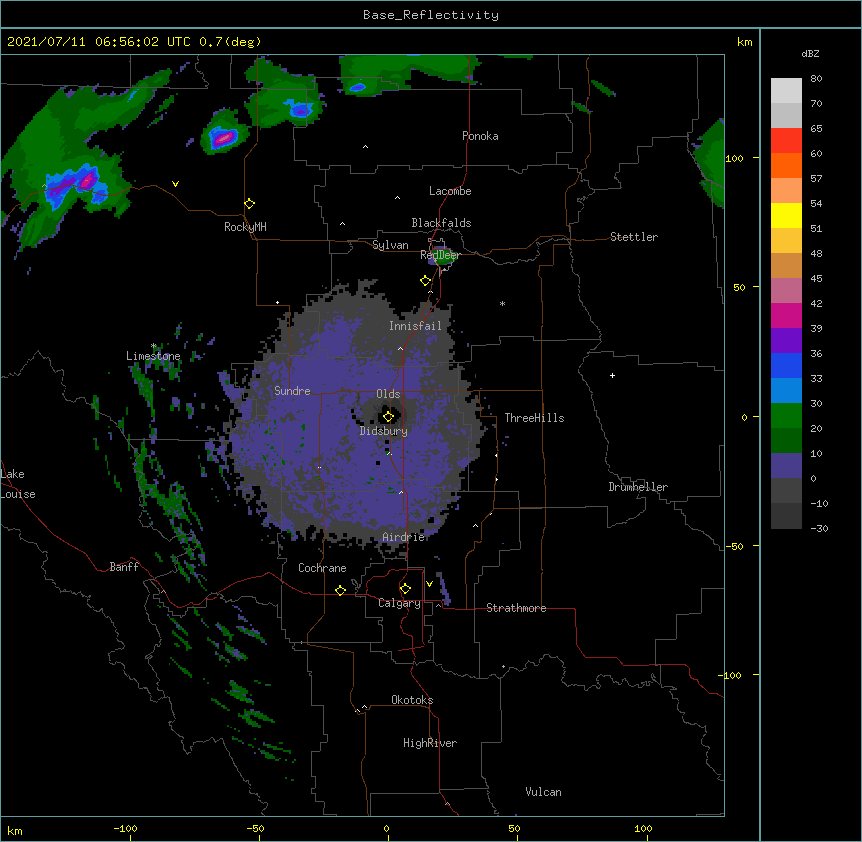The width and height of the screenshot is (862, 842).
Task: Click the -30 value on dBZ legend
Action: [819, 529]
